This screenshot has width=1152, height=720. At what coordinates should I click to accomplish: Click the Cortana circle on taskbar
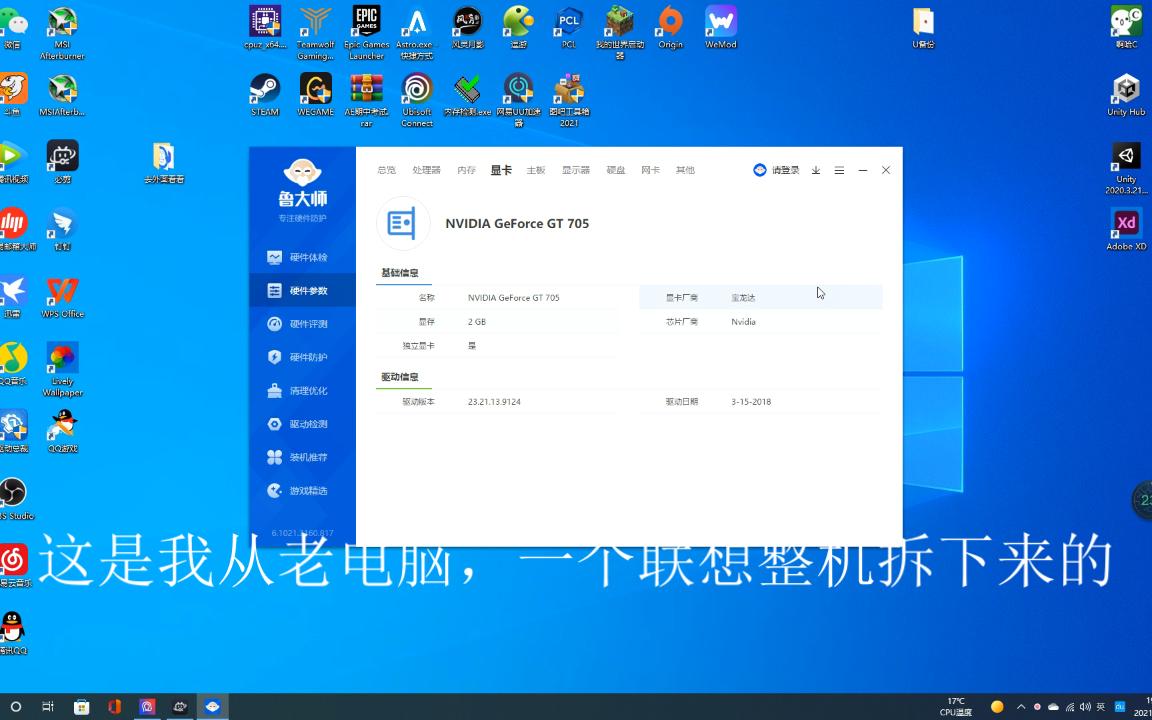[x=15, y=707]
